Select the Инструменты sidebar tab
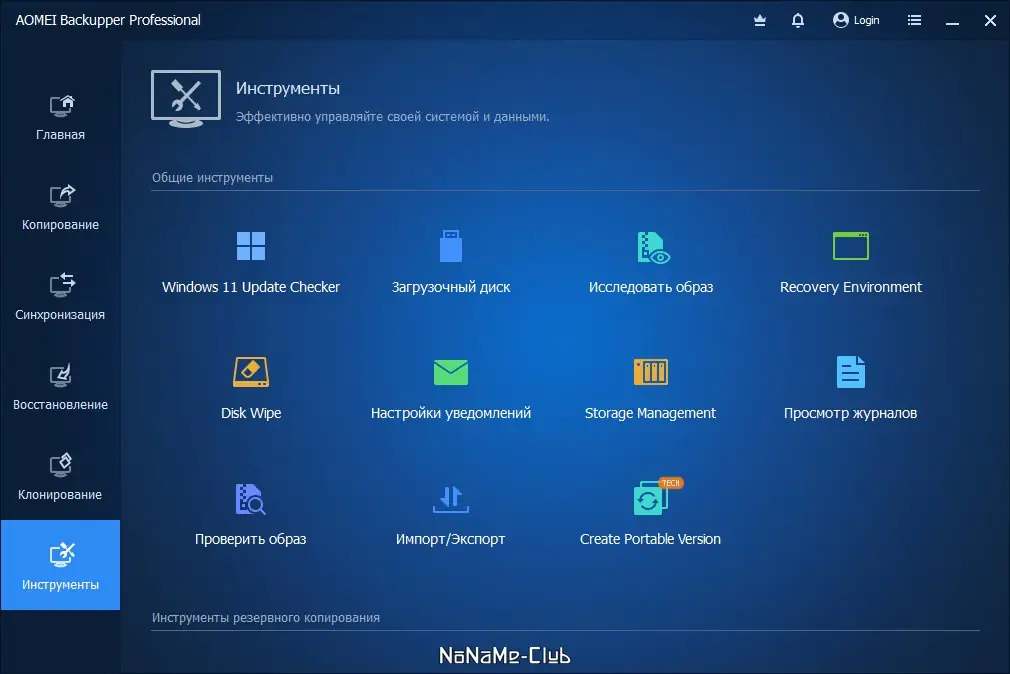 tap(61, 565)
